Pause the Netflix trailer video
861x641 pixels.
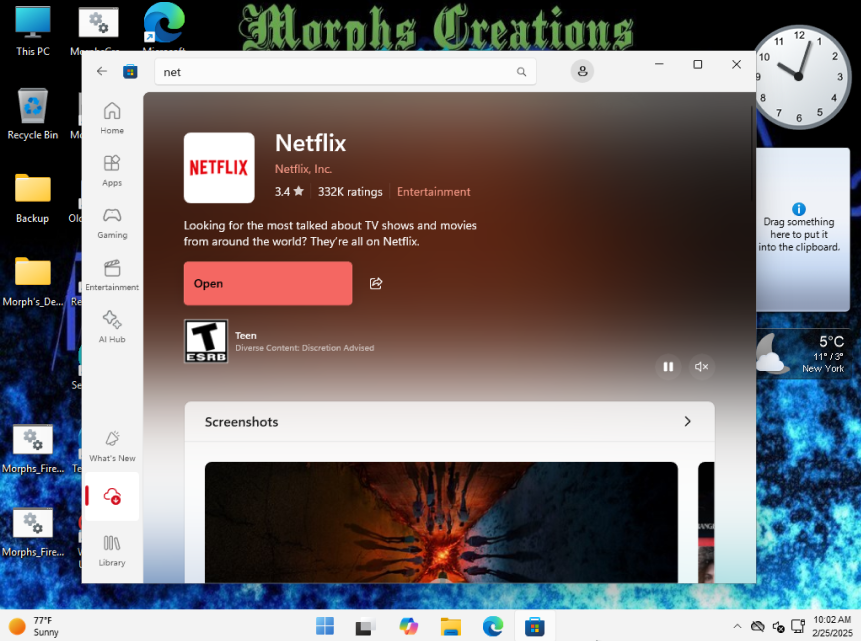(x=668, y=366)
